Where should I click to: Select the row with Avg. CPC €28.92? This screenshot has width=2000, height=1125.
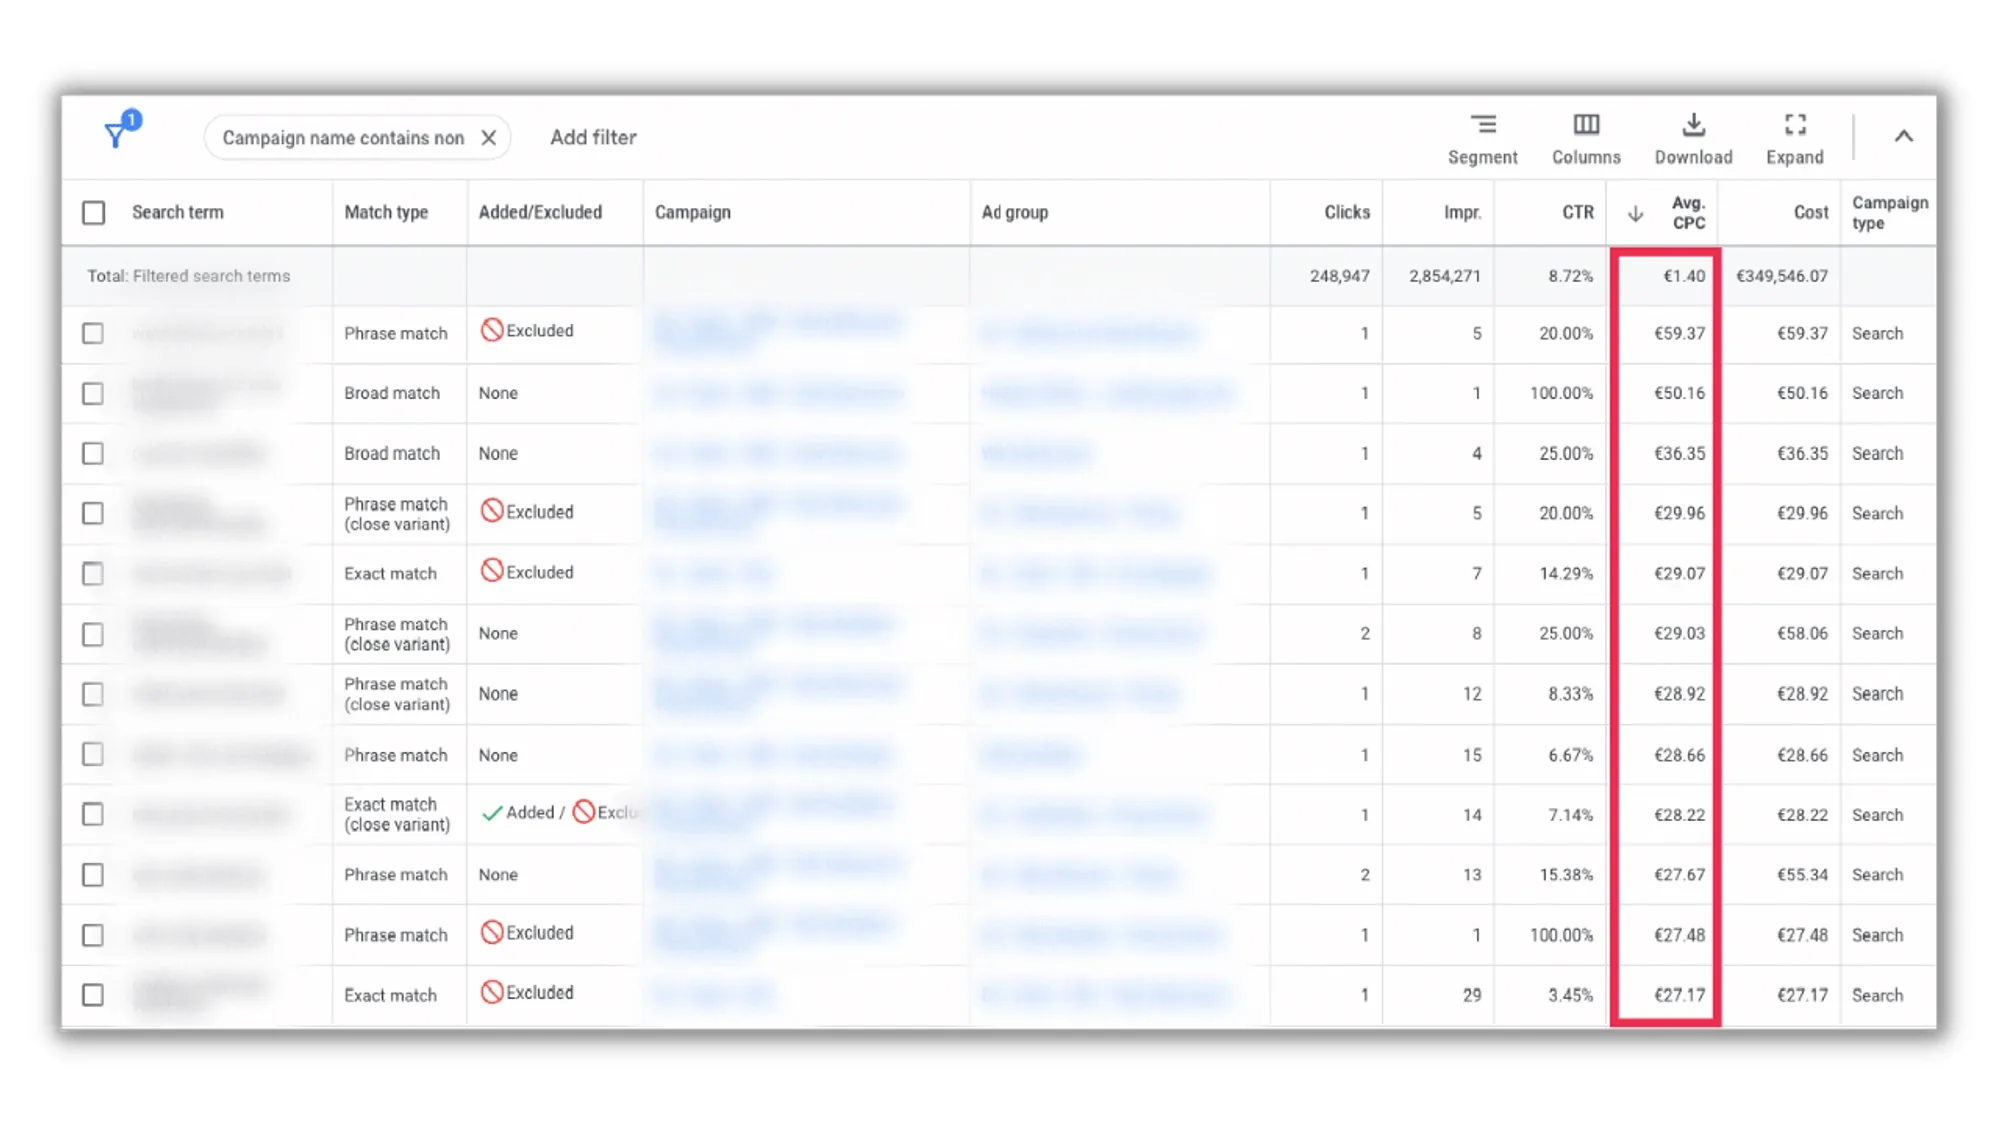tap(93, 694)
